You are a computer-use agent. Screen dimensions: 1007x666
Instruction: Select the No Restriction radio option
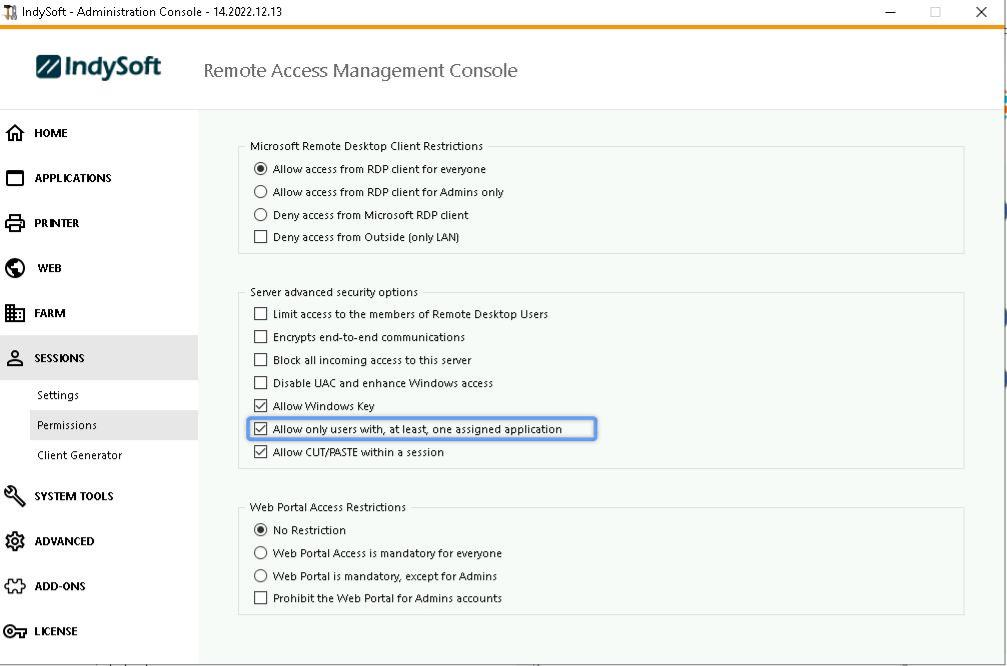click(x=260, y=530)
